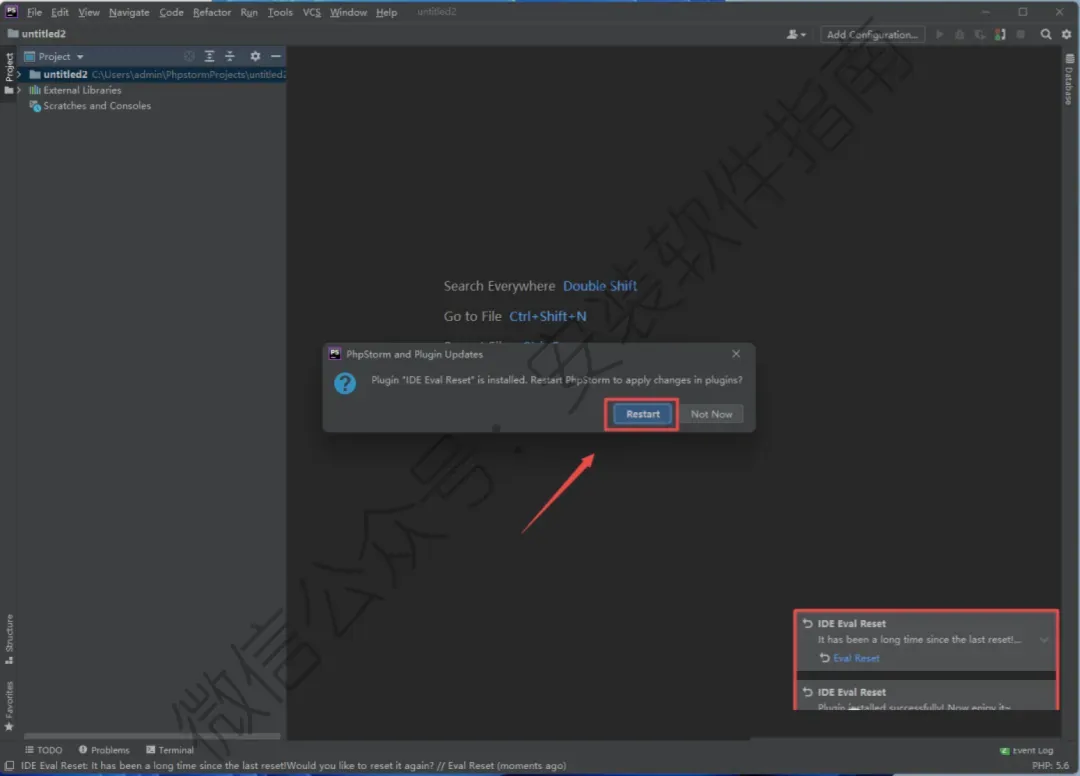Screen dimensions: 1080x776
Task: Open the Refactor menu
Action: pyautogui.click(x=211, y=12)
